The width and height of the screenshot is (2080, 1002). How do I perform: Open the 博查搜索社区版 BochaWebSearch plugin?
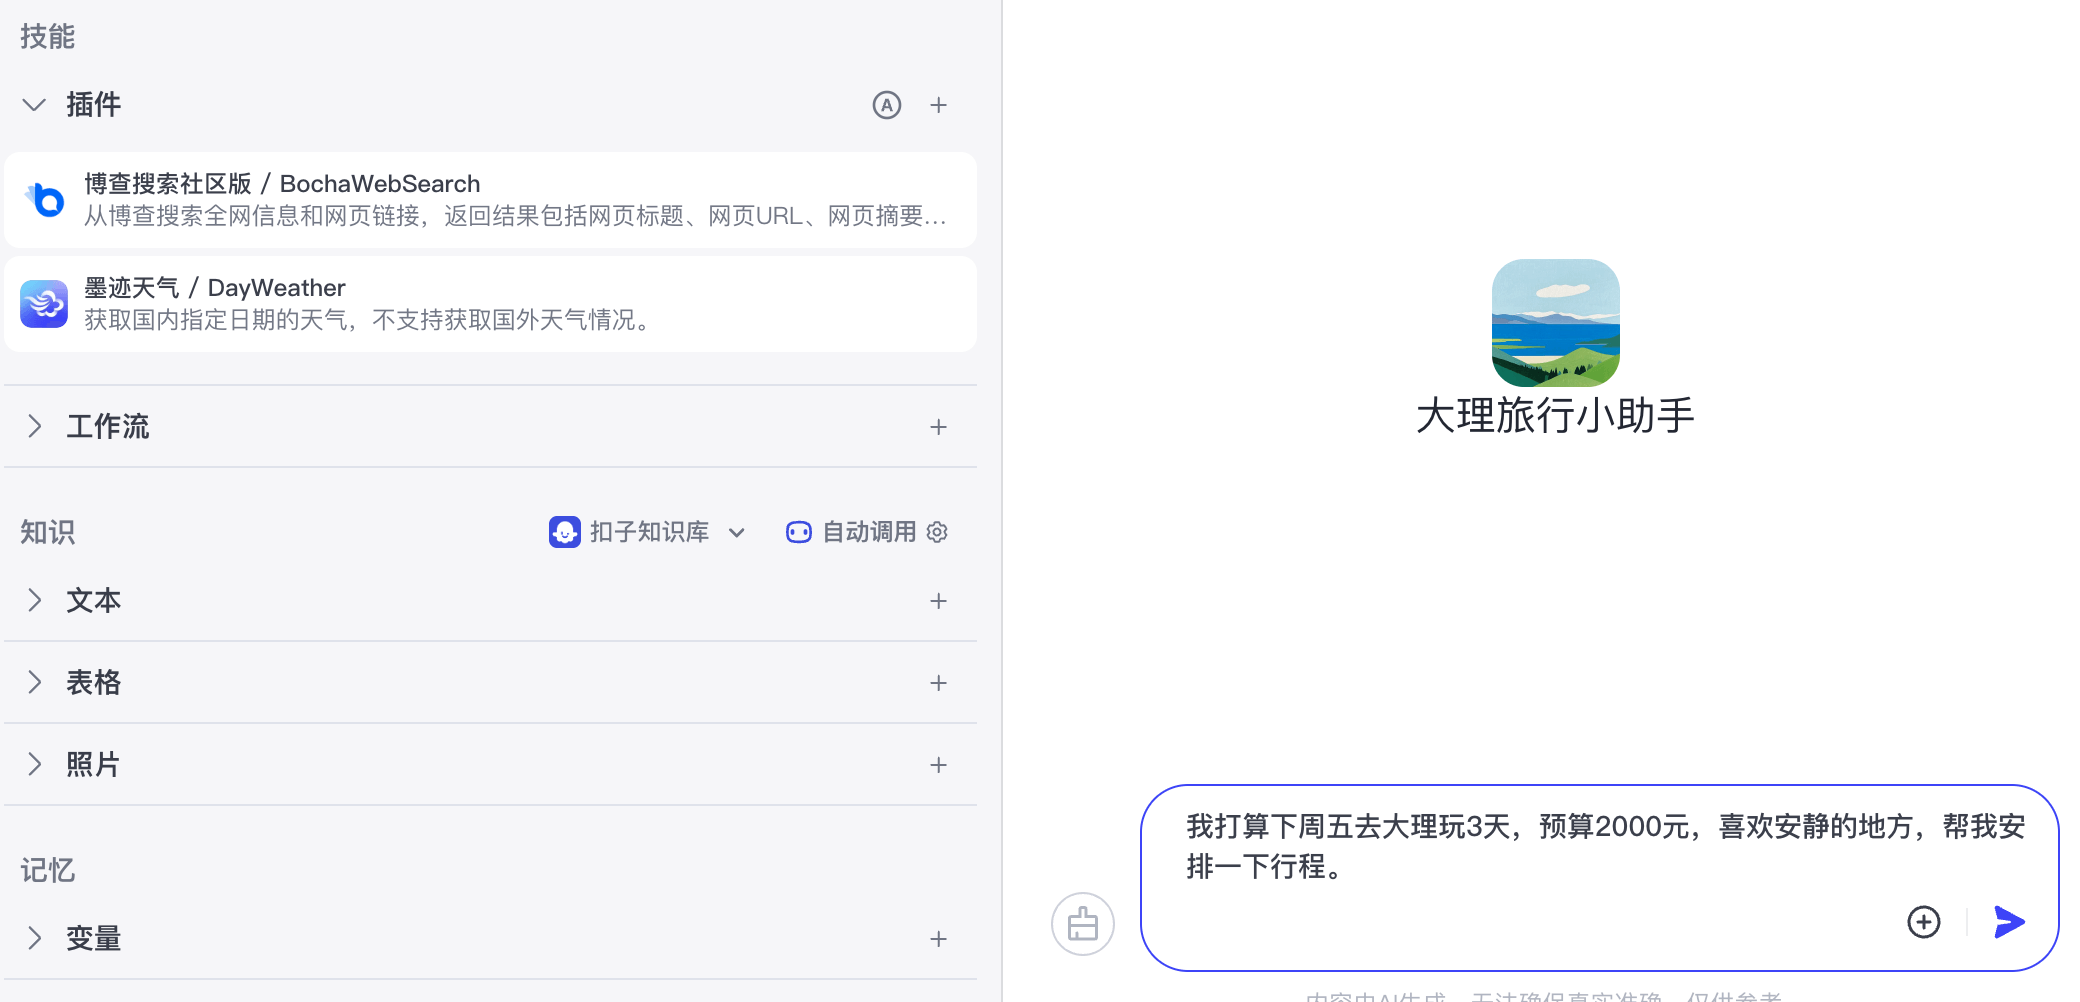[490, 200]
